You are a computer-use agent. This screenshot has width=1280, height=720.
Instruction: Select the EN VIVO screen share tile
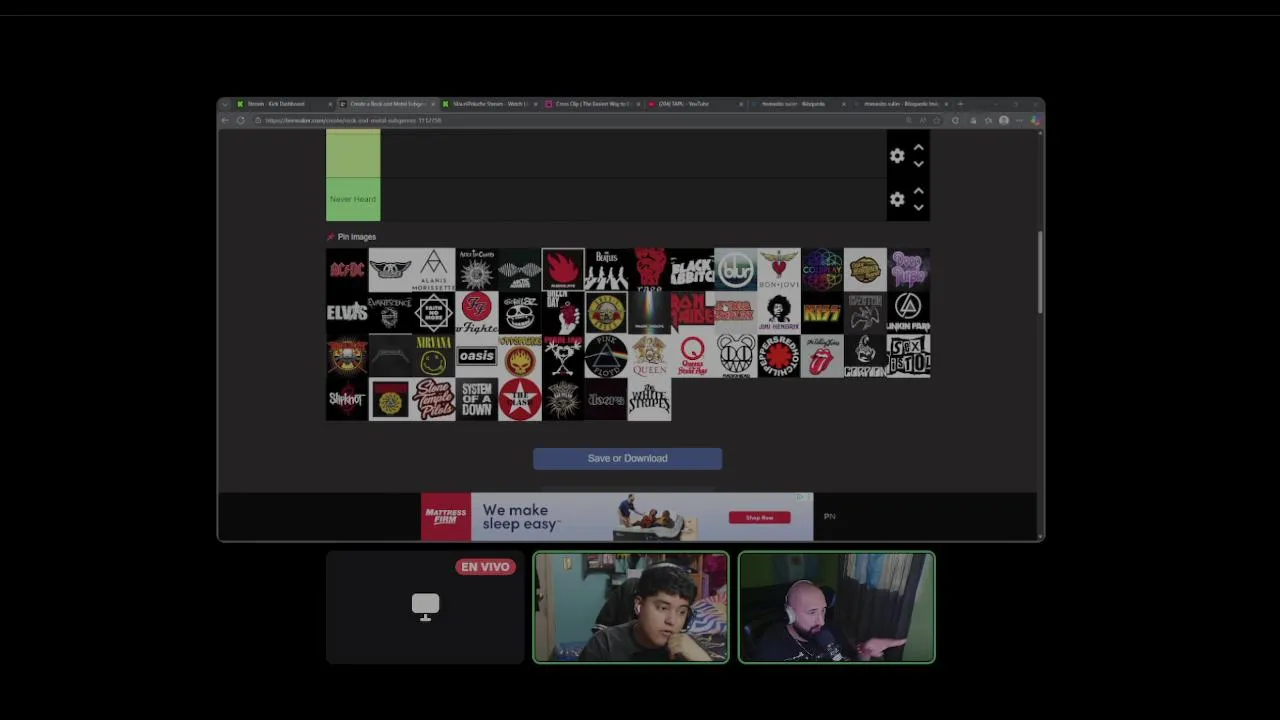pos(425,607)
